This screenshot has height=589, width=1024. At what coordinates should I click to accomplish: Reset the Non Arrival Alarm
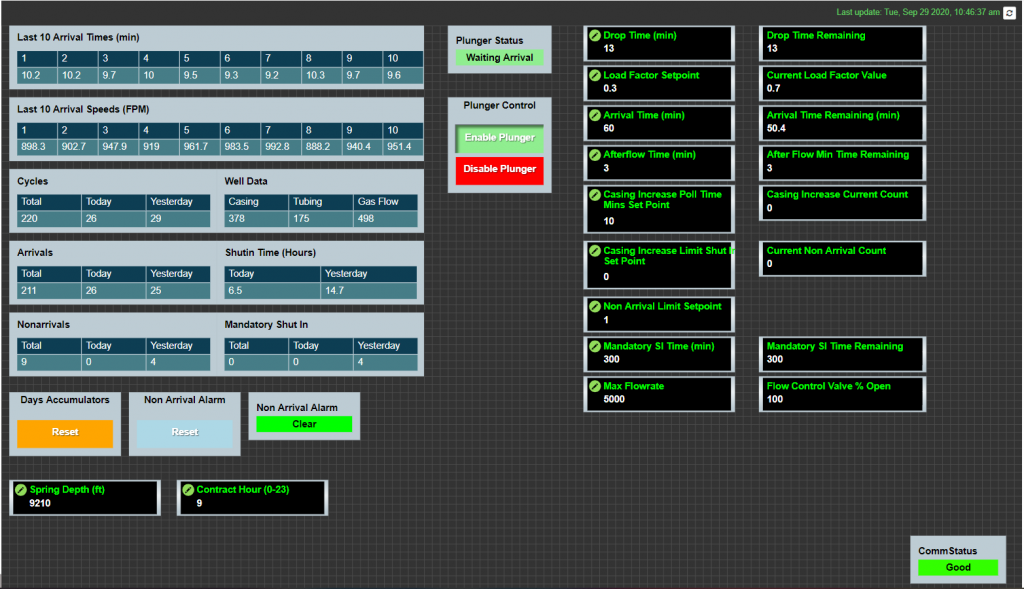pyautogui.click(x=185, y=433)
